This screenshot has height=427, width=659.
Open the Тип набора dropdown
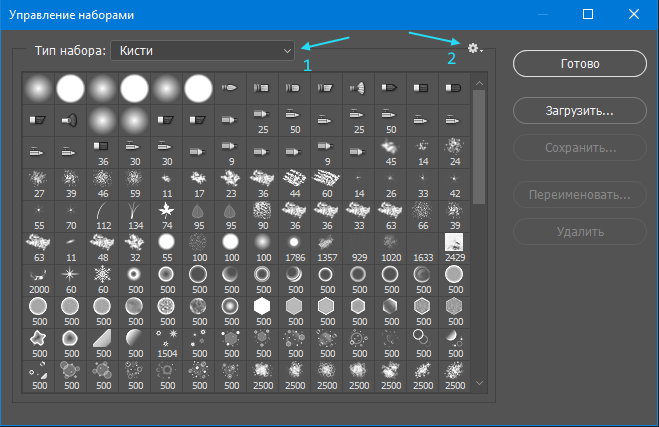(x=202, y=51)
